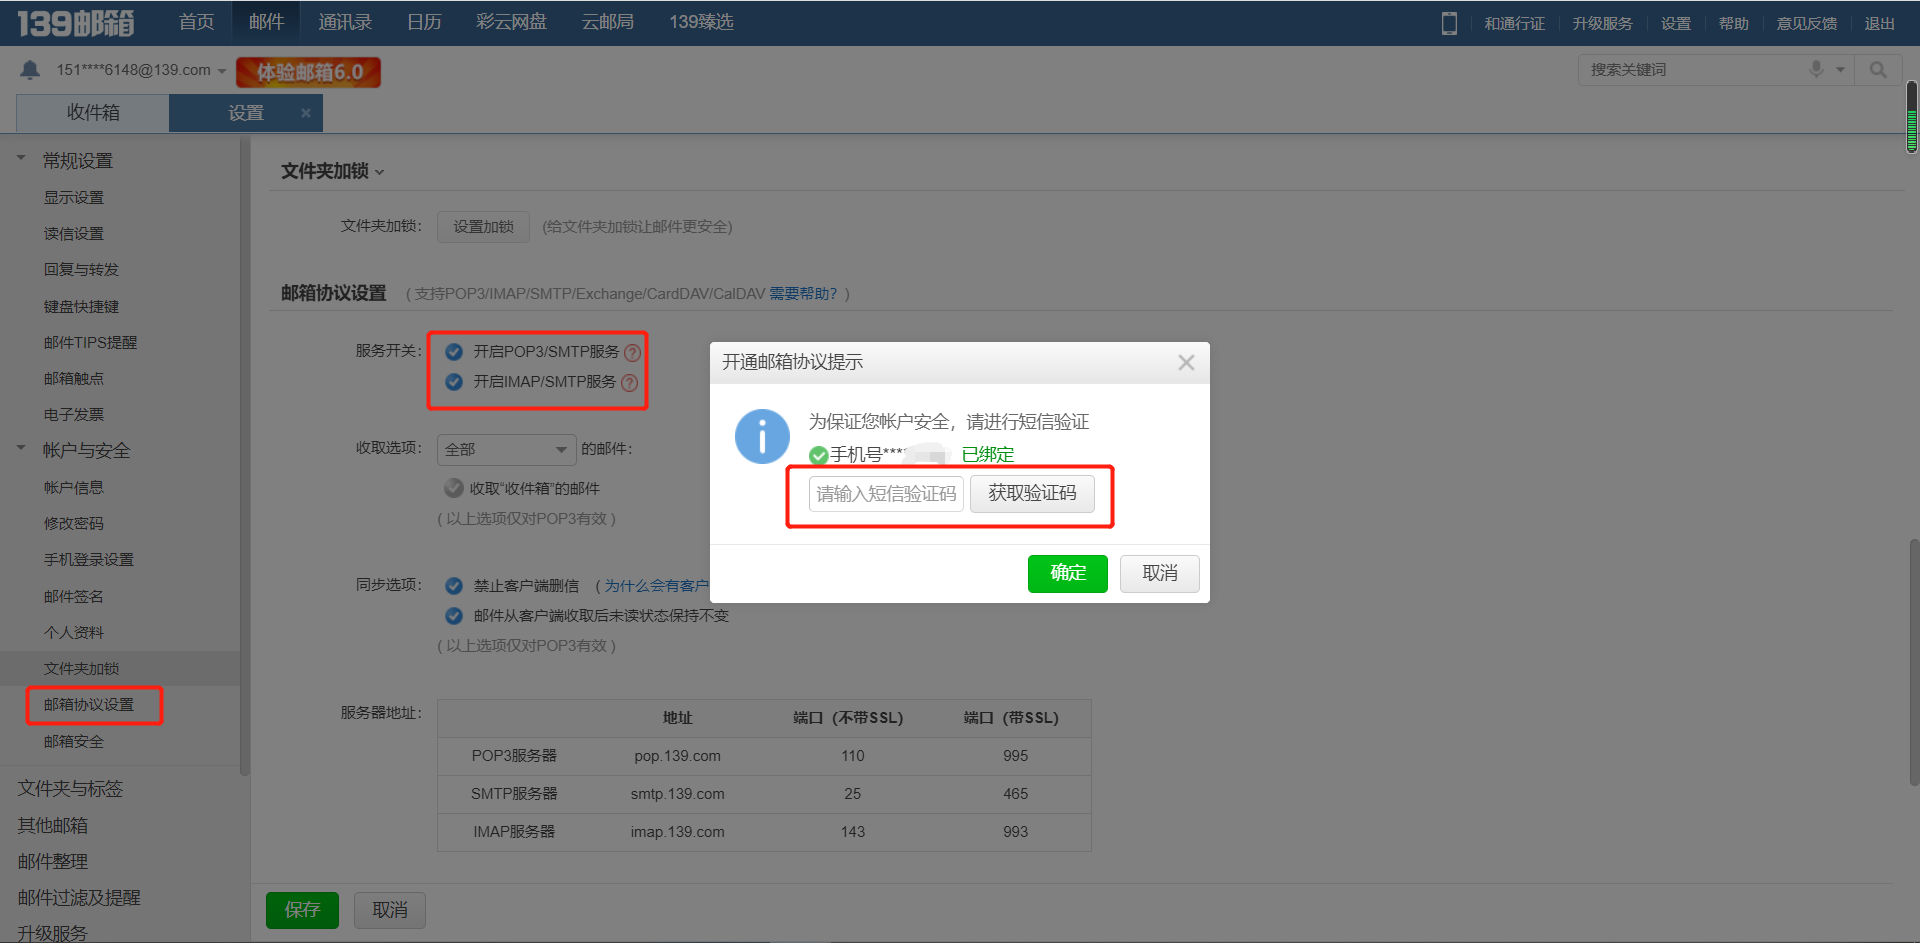Select 显示设置 in sidebar

(74, 198)
